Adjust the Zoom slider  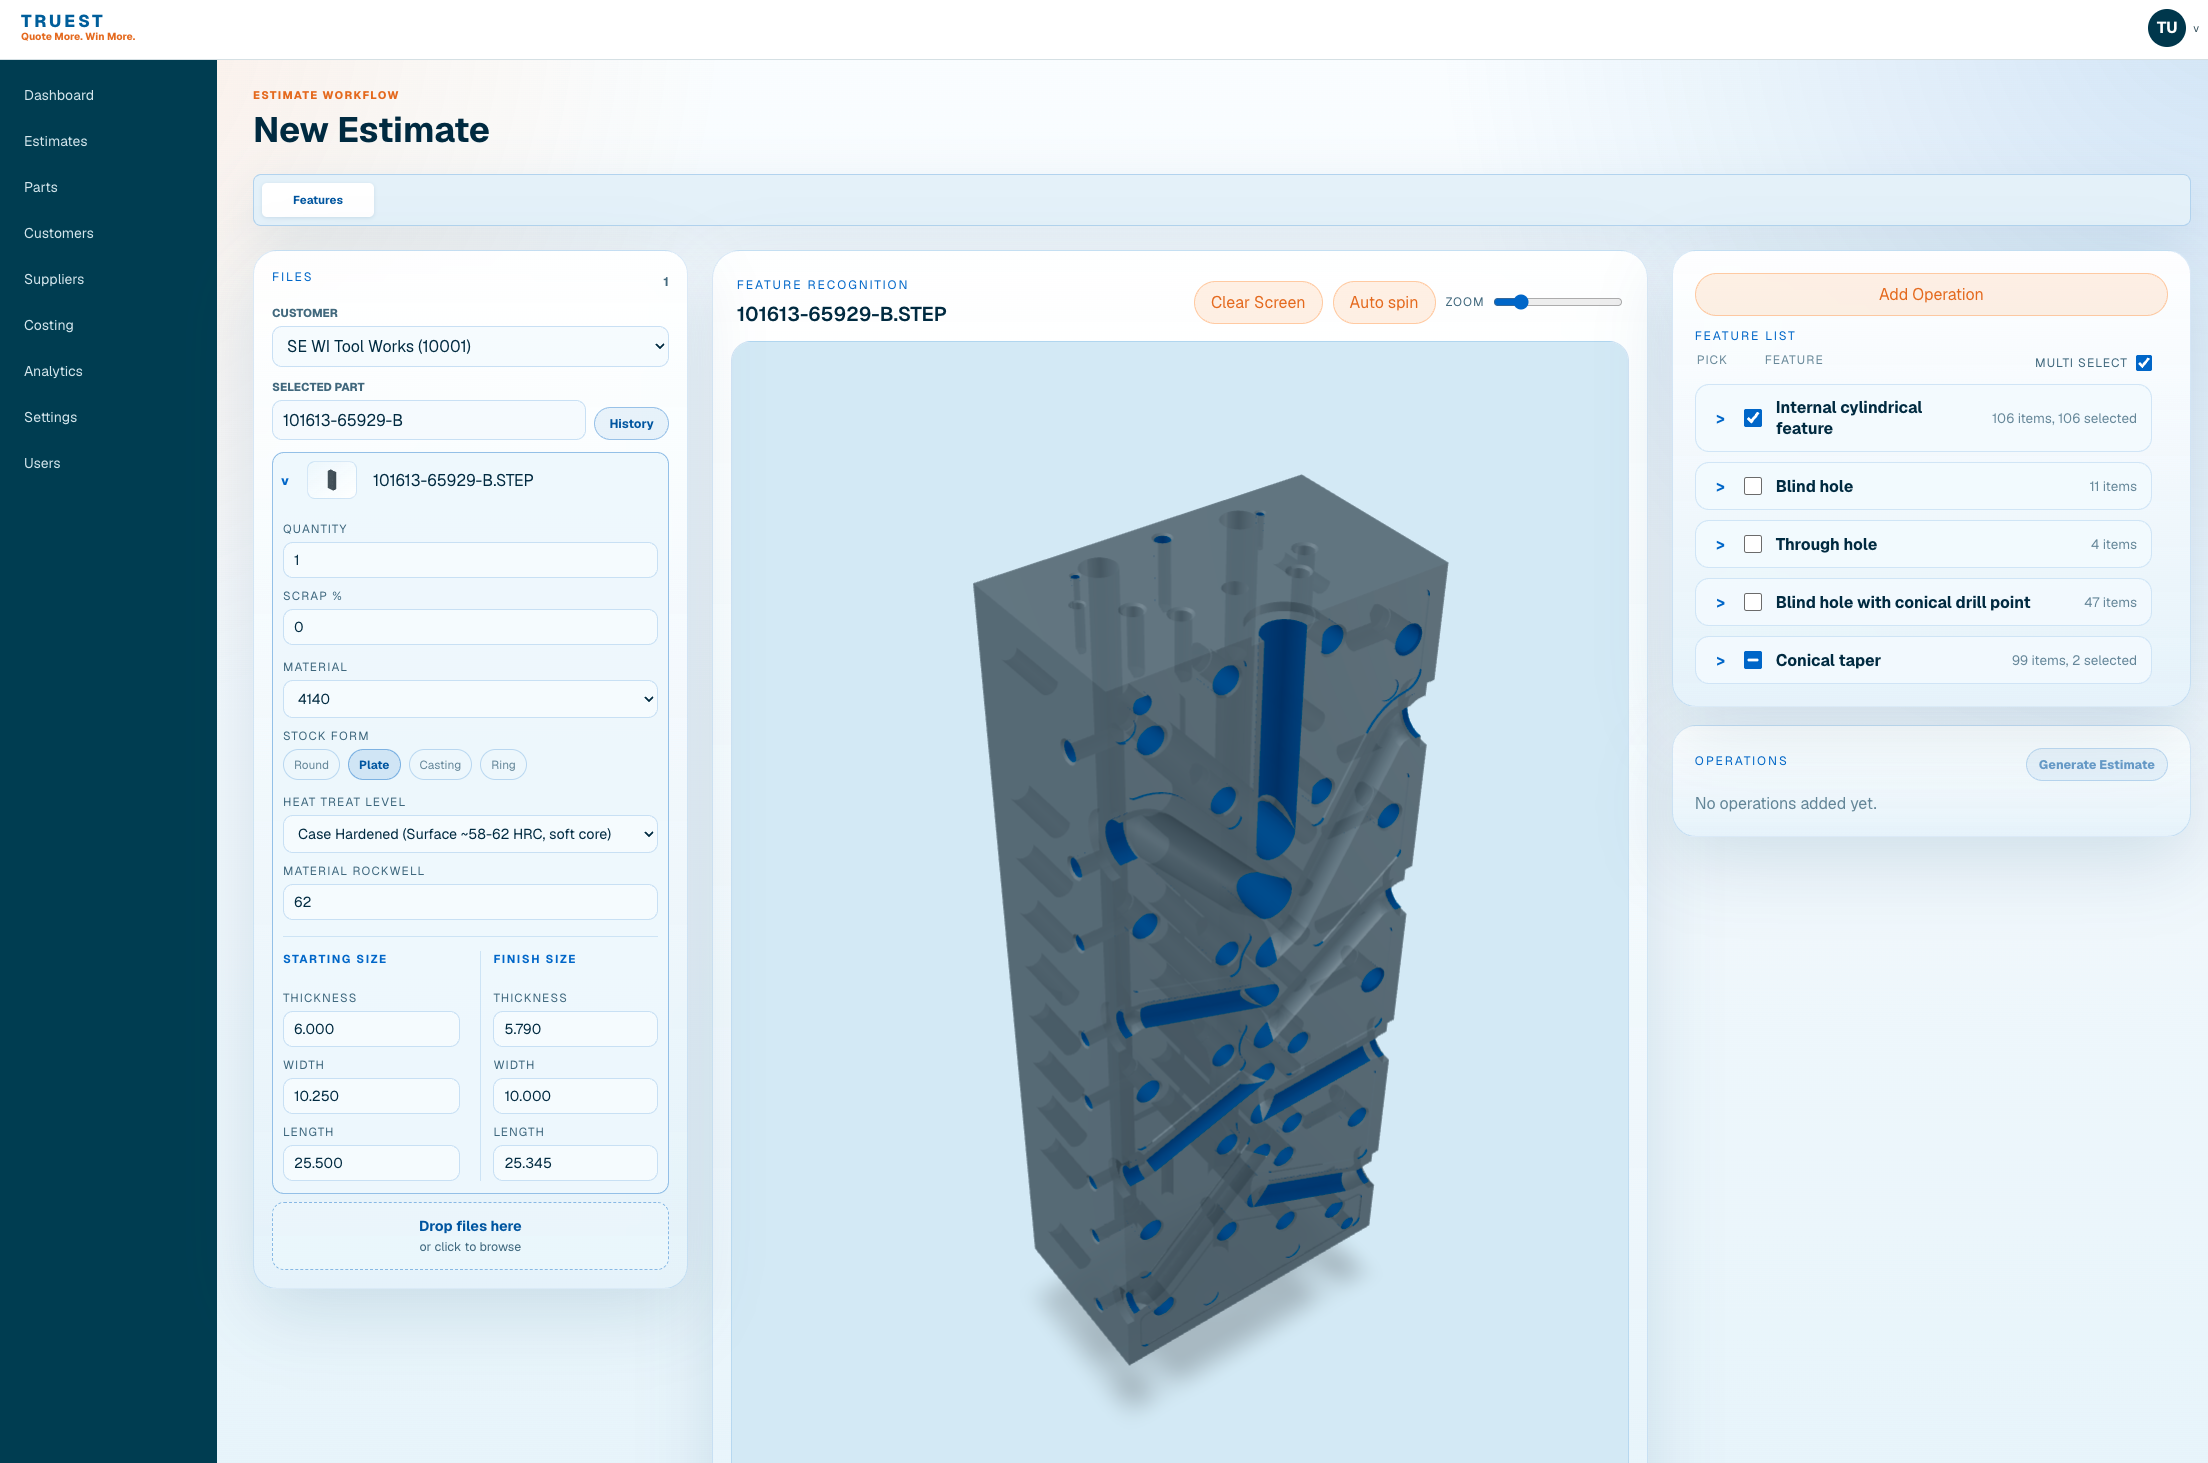click(1557, 302)
